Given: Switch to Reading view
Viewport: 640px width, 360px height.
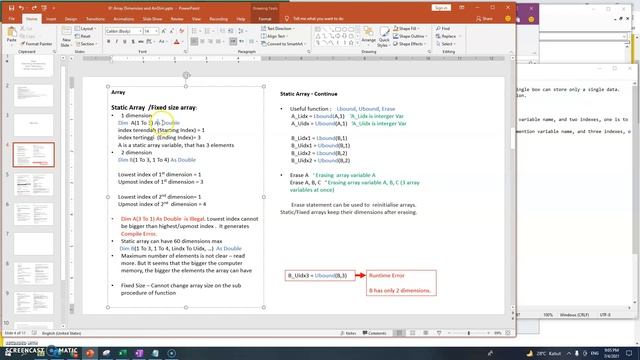Looking at the screenshot, I should 425,333.
